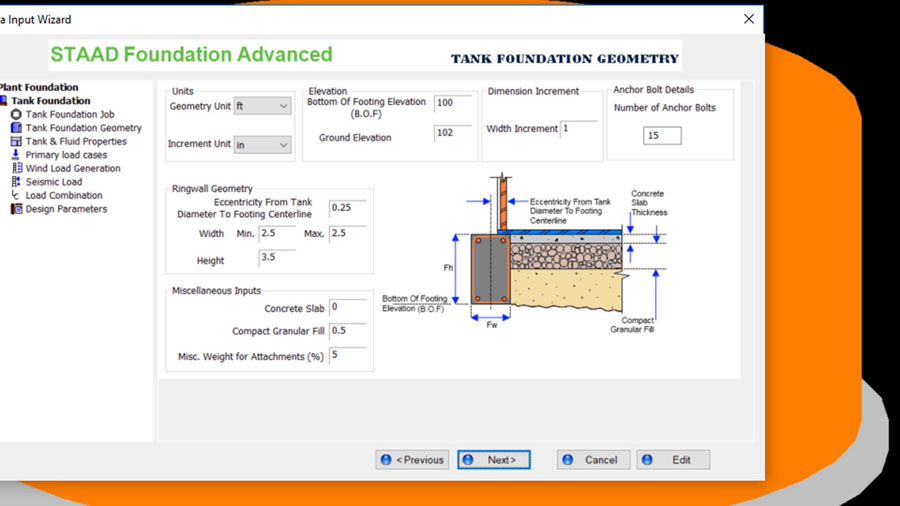Click the Design Parameters icon
This screenshot has width=900, height=506.
coord(16,209)
